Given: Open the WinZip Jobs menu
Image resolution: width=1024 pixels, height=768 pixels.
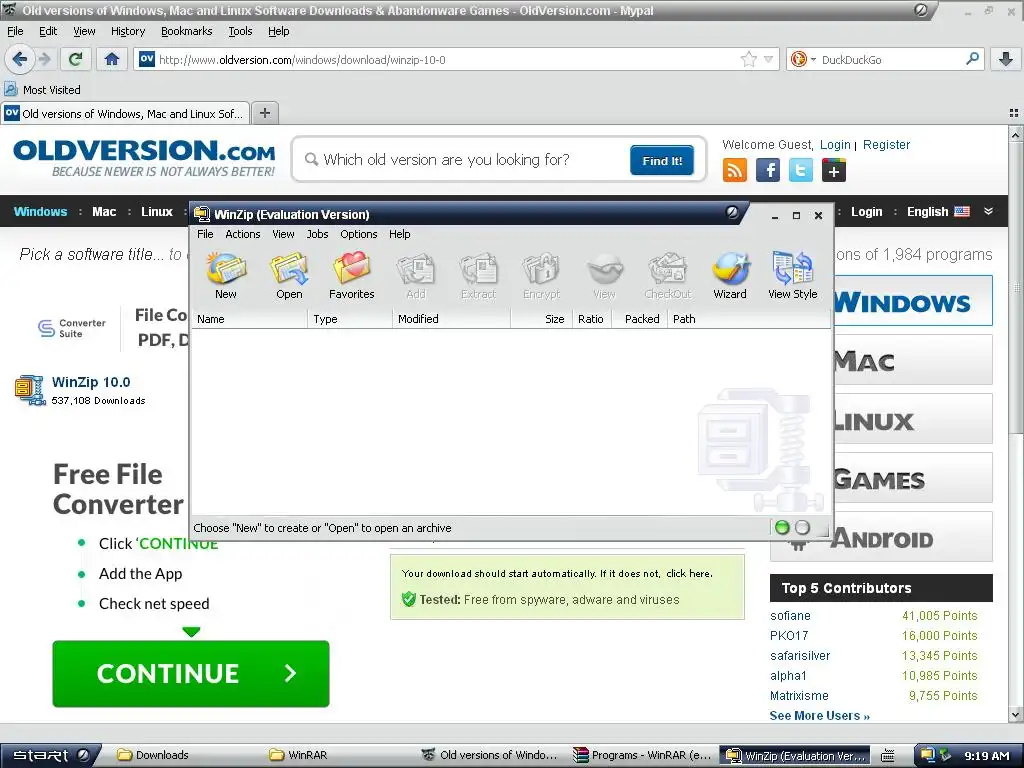Looking at the screenshot, I should click(x=317, y=234).
